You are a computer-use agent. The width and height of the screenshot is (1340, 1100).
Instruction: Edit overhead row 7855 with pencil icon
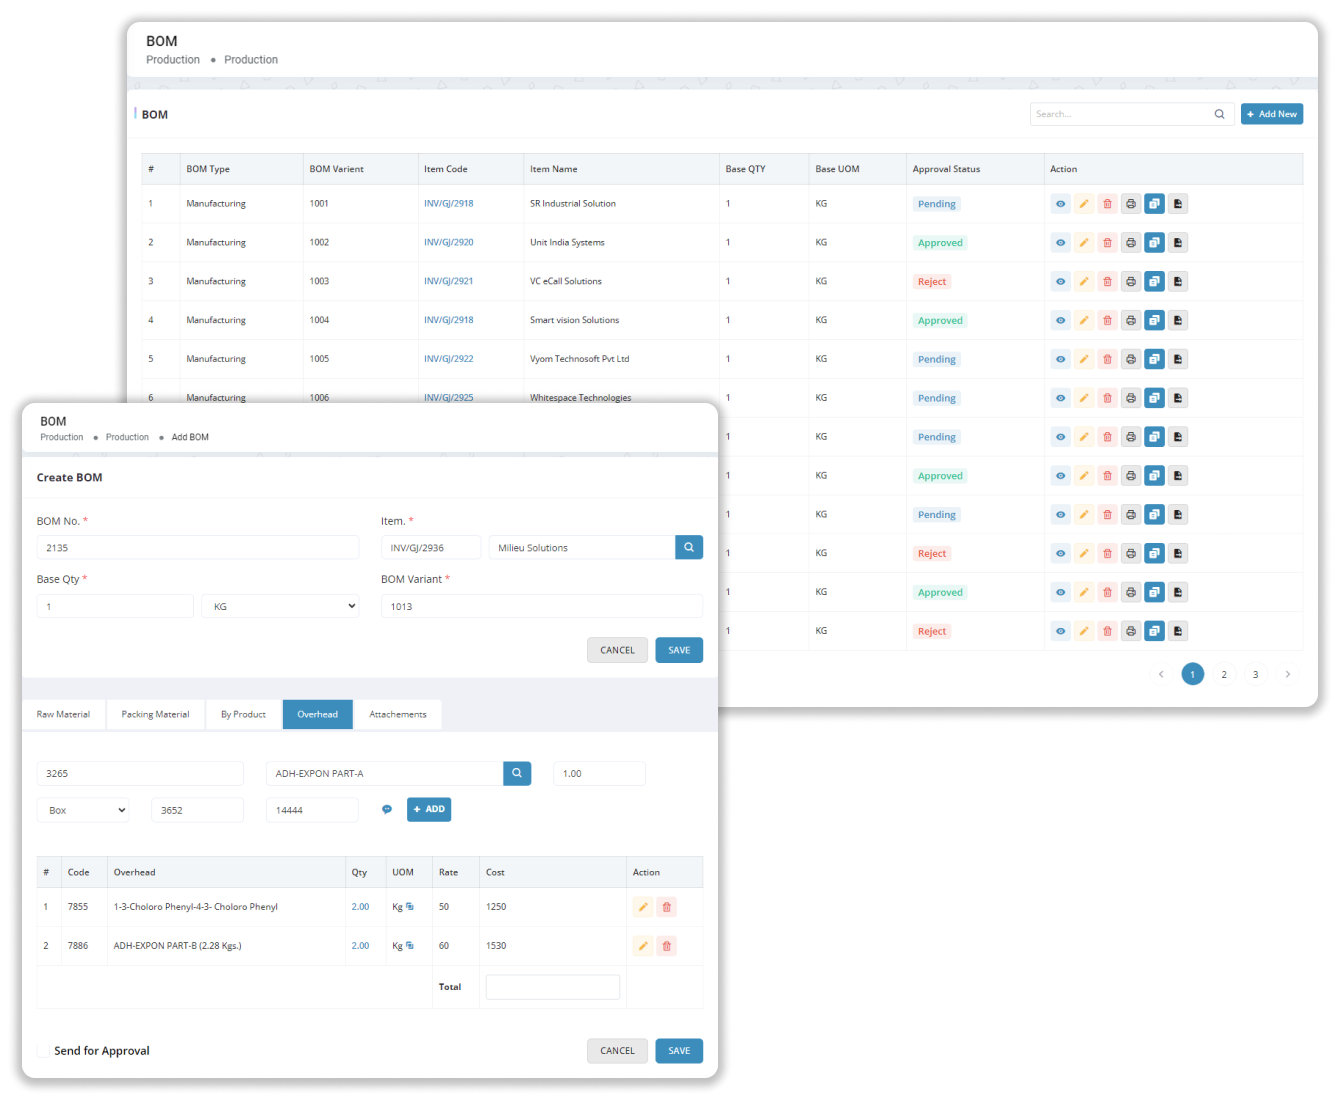coord(643,907)
